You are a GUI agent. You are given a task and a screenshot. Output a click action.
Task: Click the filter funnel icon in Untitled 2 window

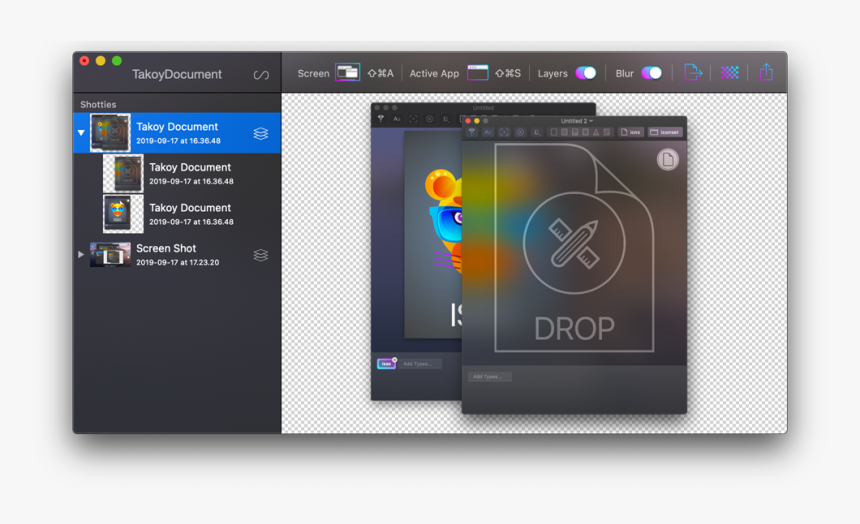(472, 132)
